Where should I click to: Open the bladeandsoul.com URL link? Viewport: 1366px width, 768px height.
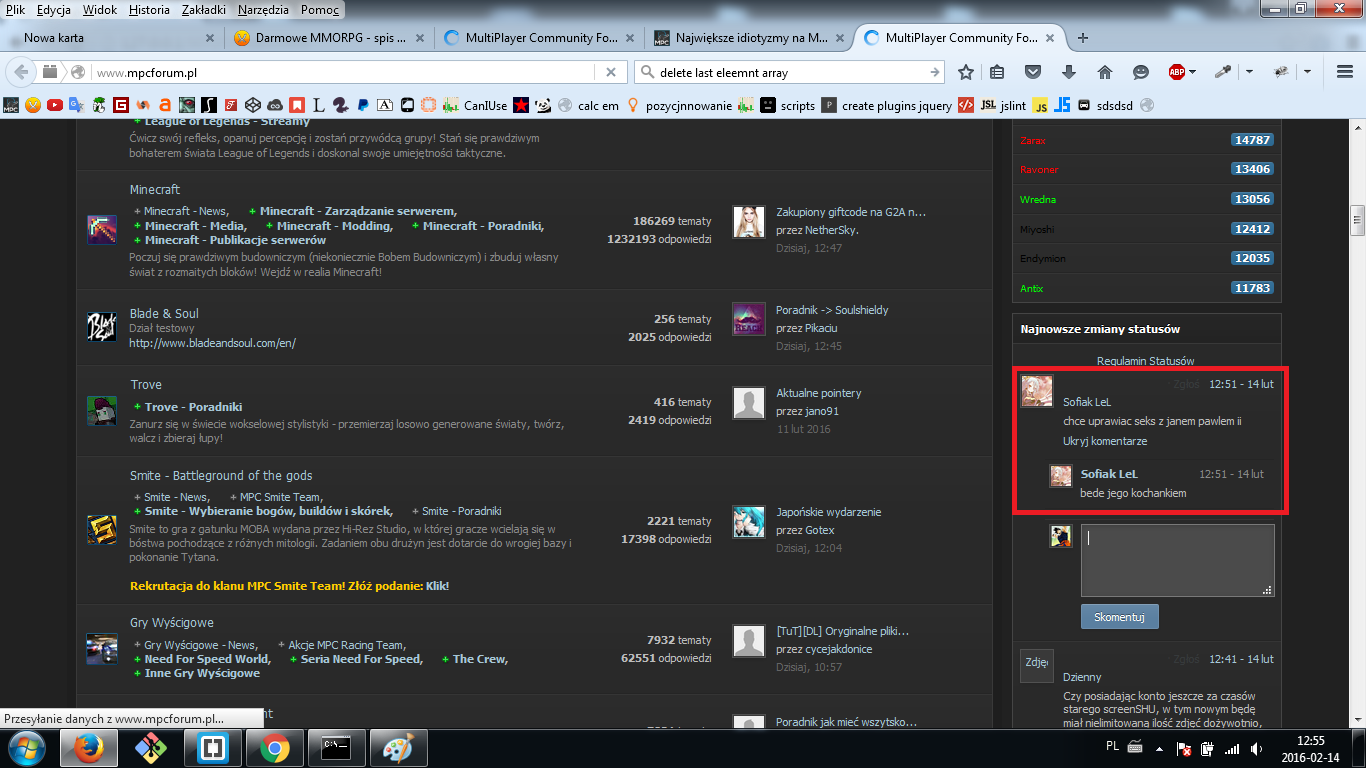pos(212,343)
